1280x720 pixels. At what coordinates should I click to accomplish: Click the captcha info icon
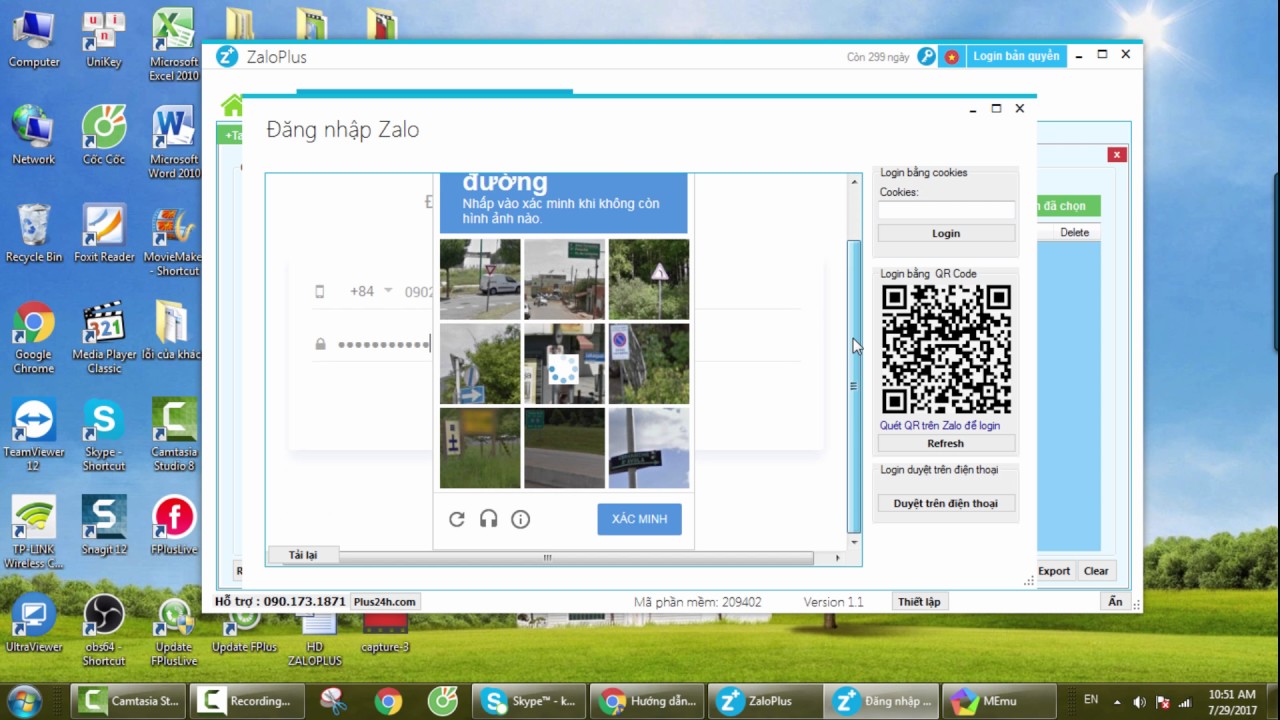point(520,519)
